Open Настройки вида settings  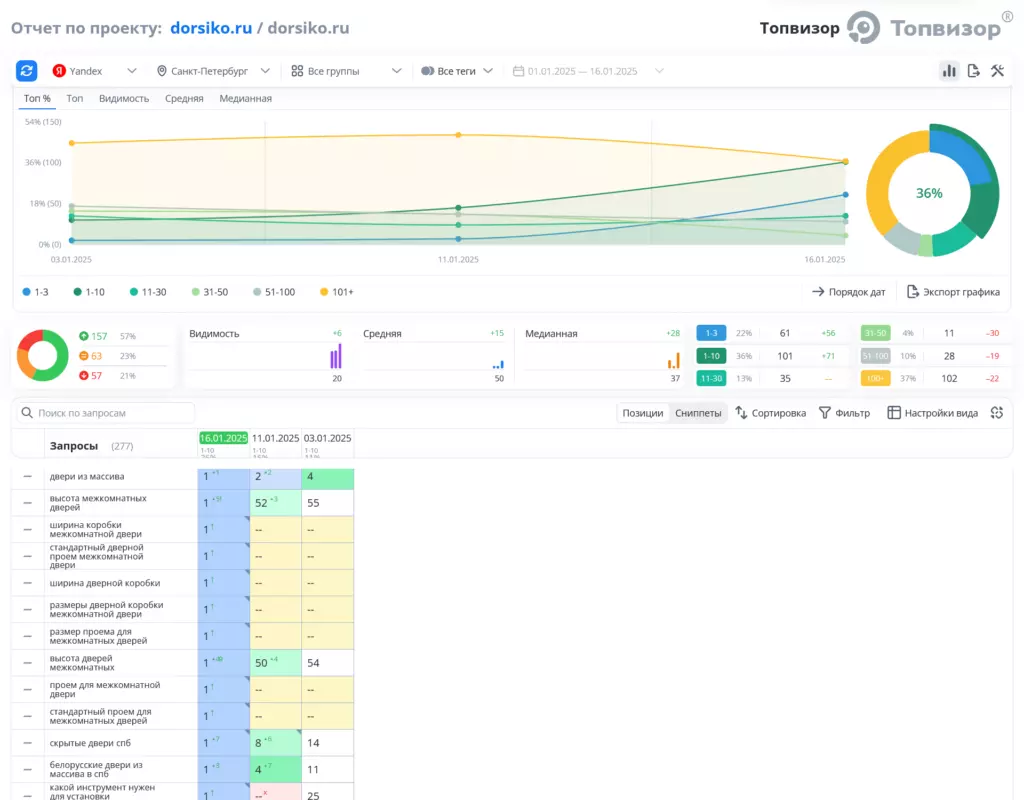tap(933, 413)
